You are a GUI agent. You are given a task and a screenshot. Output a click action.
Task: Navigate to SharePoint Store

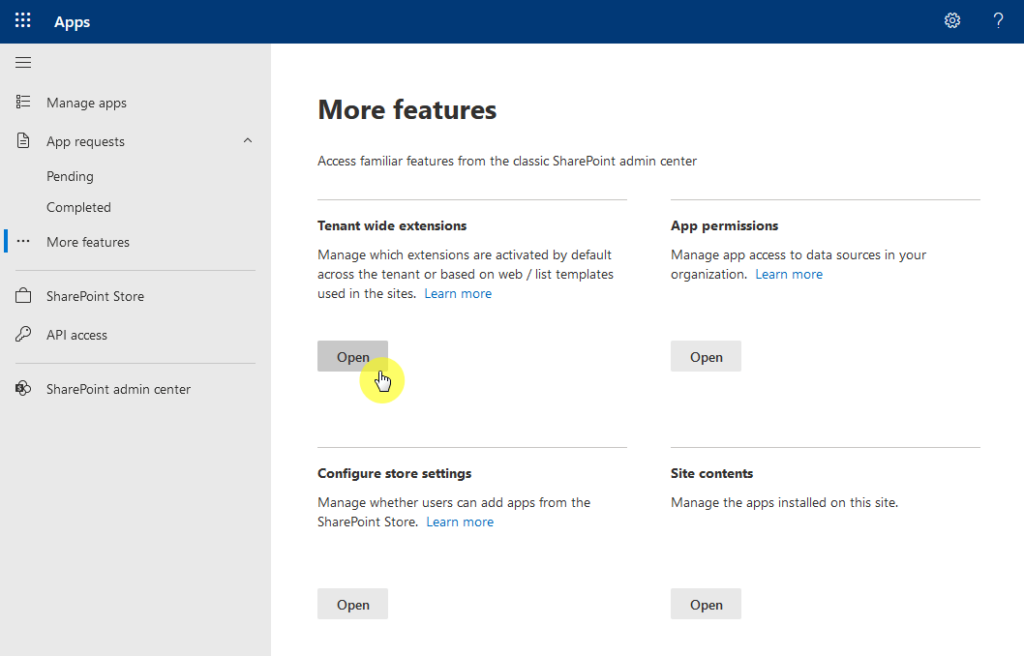95,296
